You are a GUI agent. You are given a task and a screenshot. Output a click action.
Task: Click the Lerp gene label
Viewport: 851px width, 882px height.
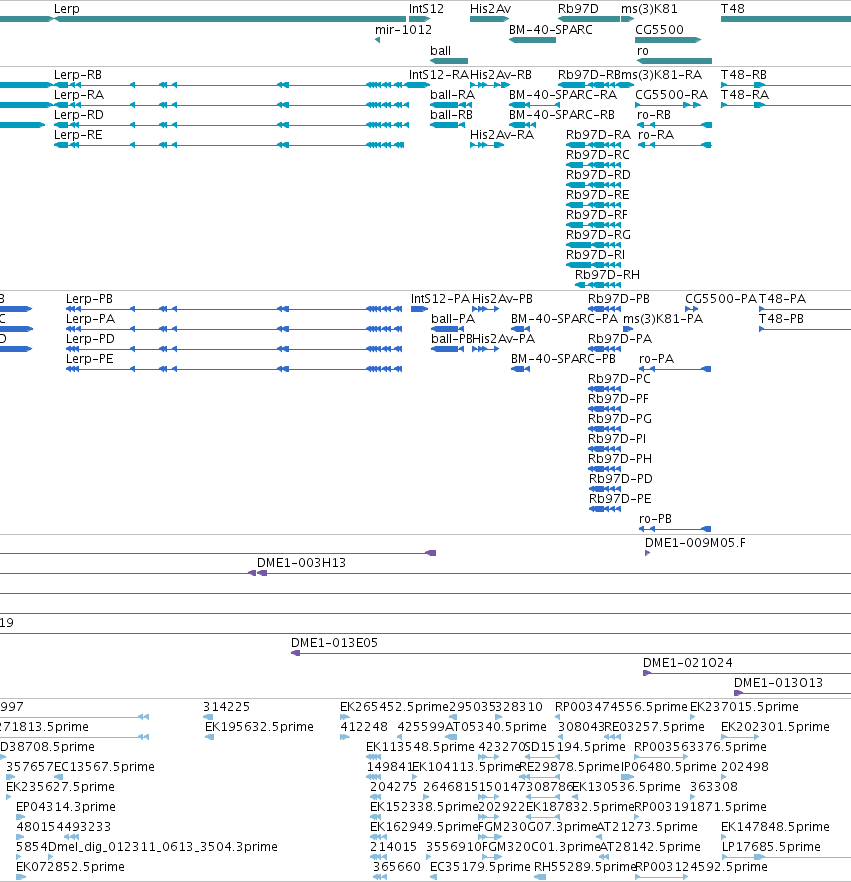click(x=66, y=8)
